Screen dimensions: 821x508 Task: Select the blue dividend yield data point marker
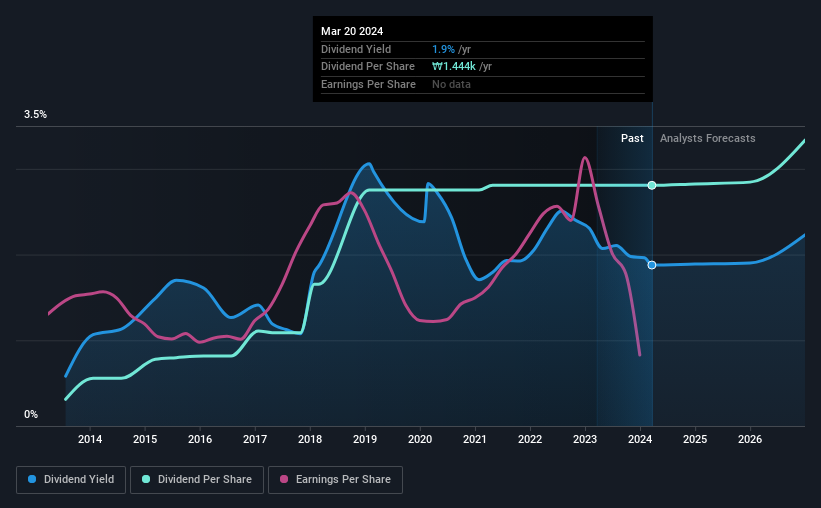pyautogui.click(x=652, y=265)
